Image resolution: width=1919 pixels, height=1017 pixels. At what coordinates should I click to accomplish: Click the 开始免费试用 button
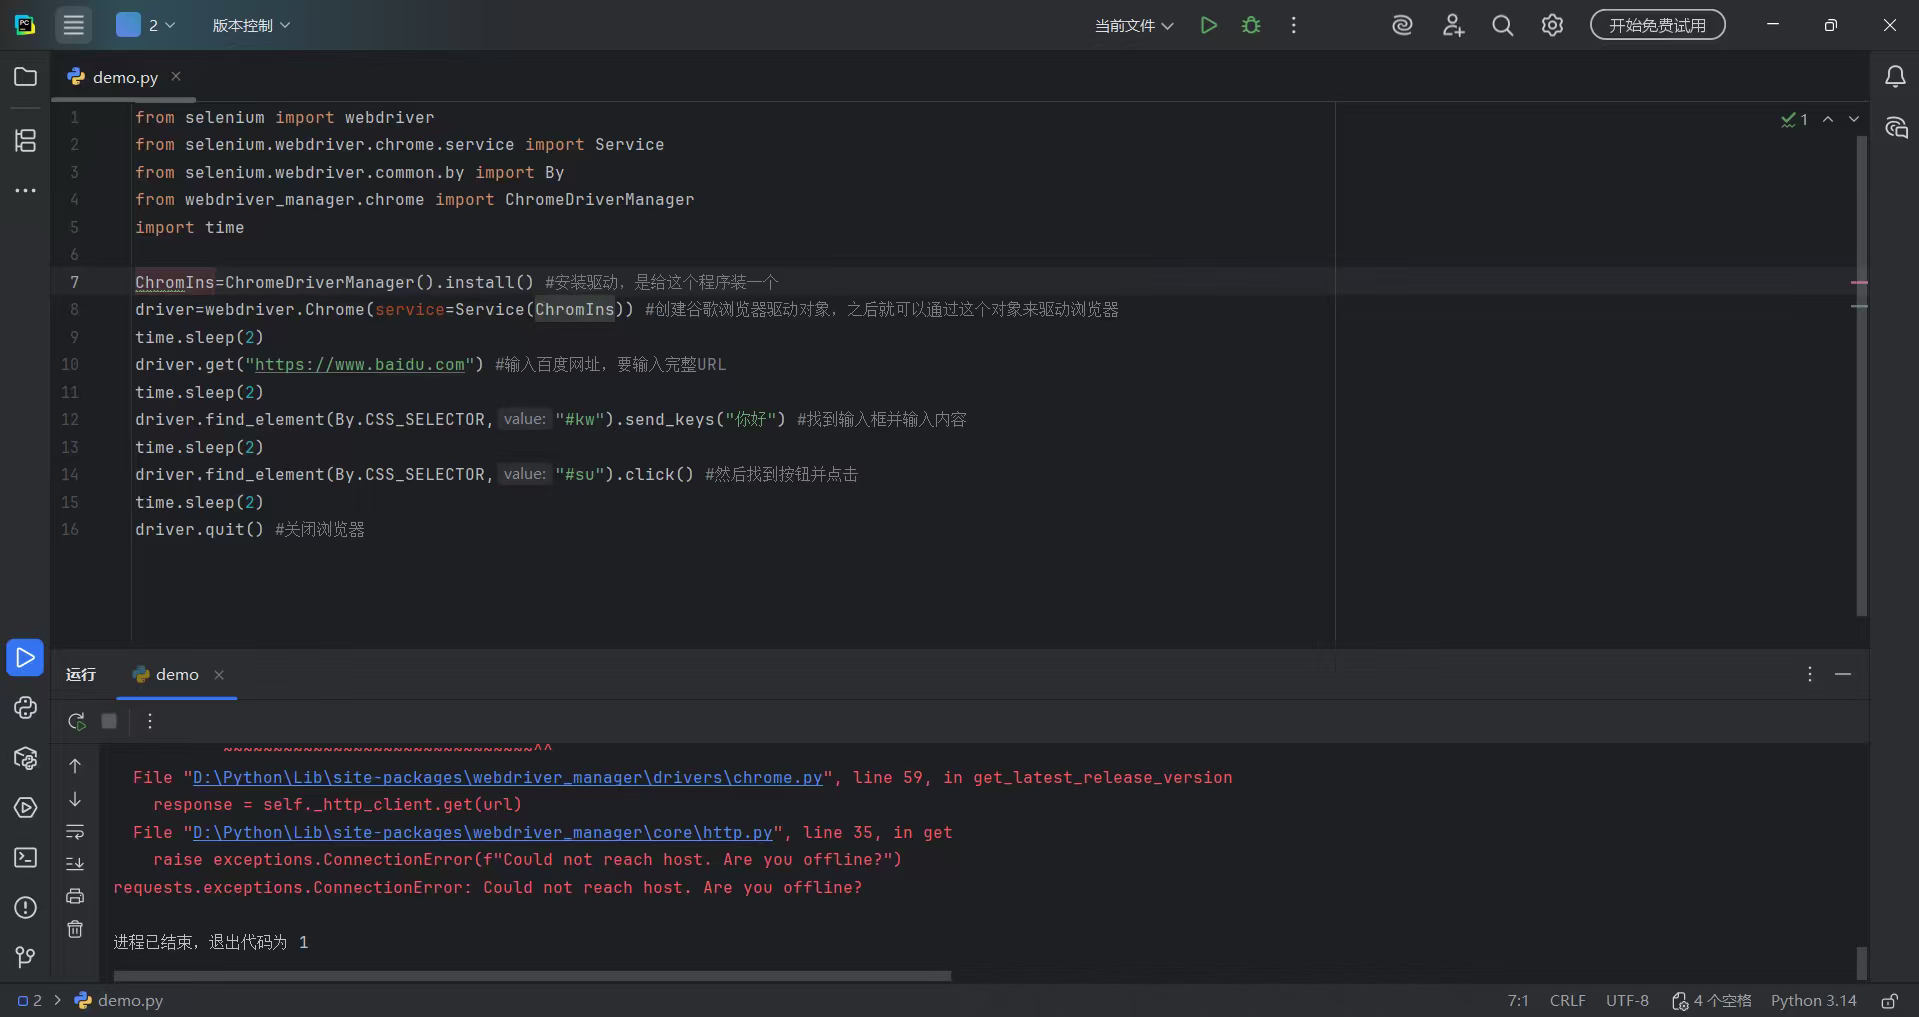1657,25
